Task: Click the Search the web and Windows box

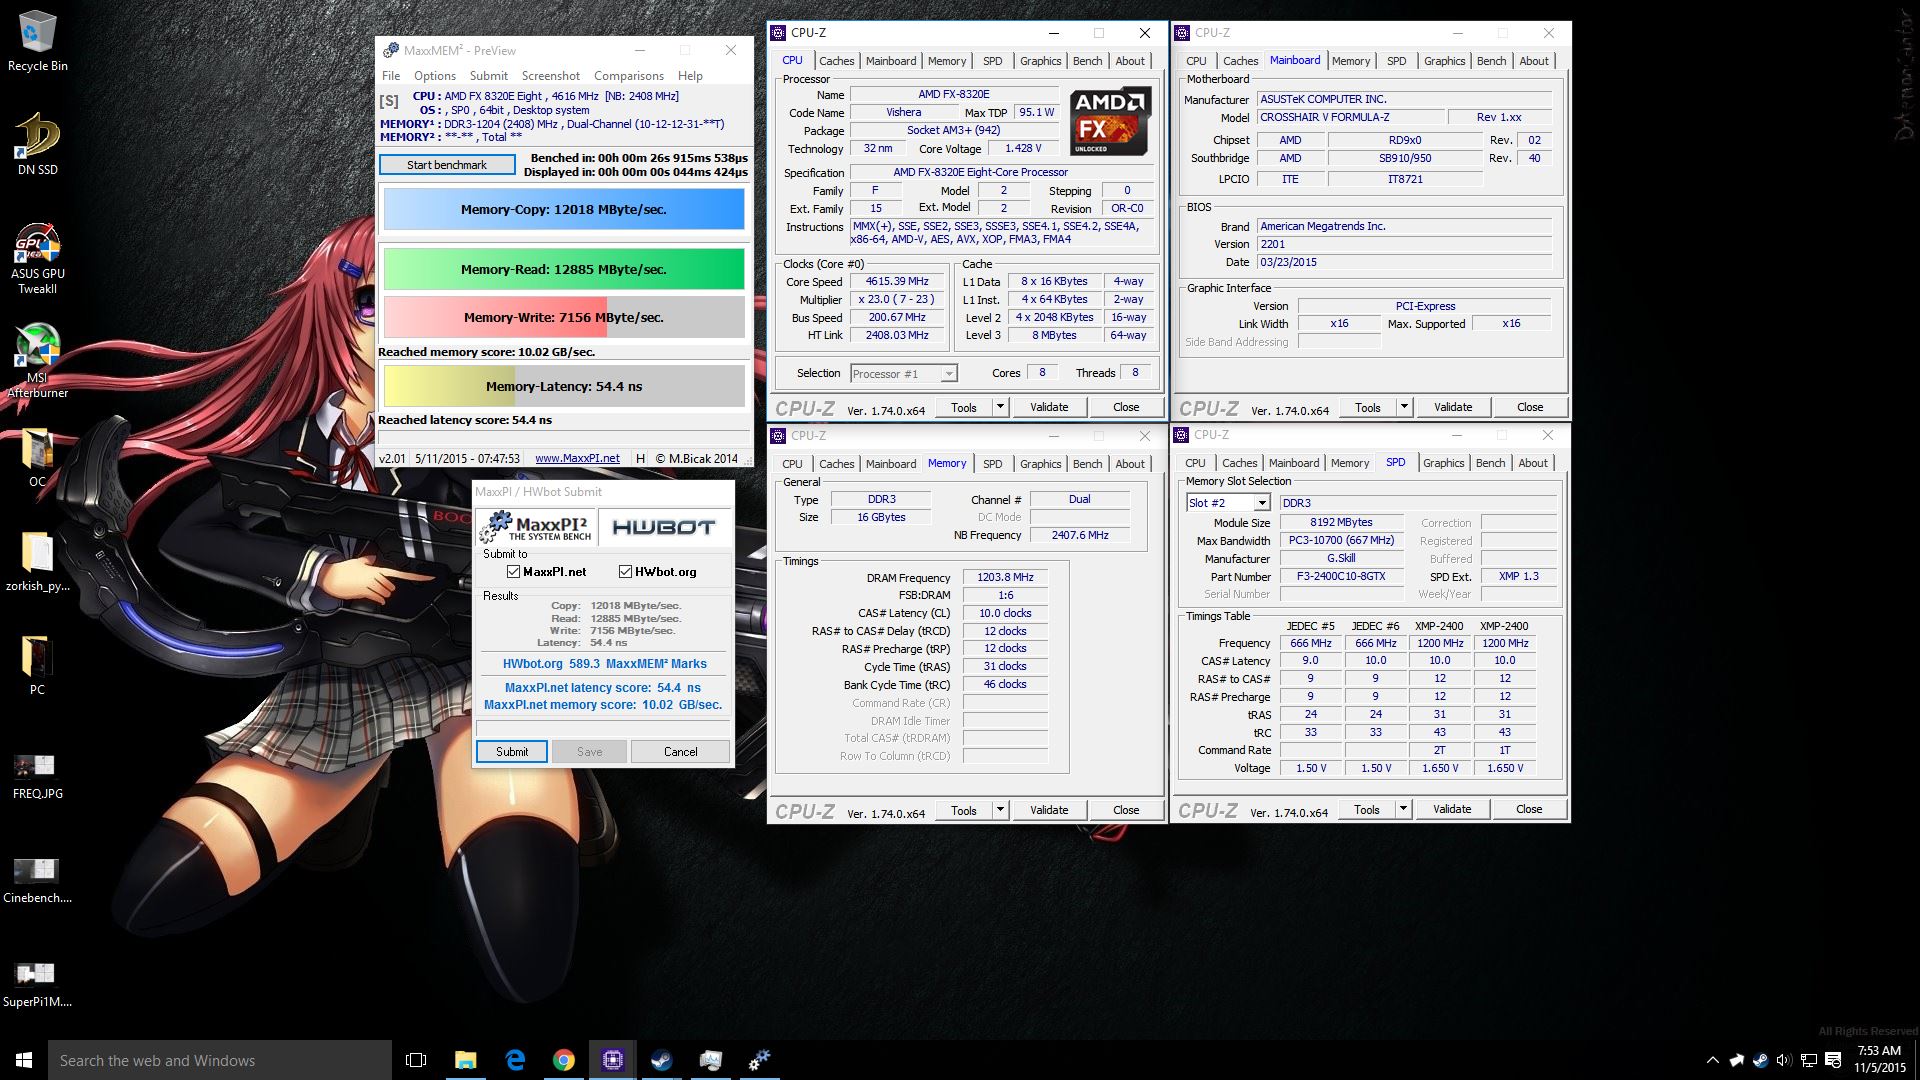Action: pos(220,1060)
